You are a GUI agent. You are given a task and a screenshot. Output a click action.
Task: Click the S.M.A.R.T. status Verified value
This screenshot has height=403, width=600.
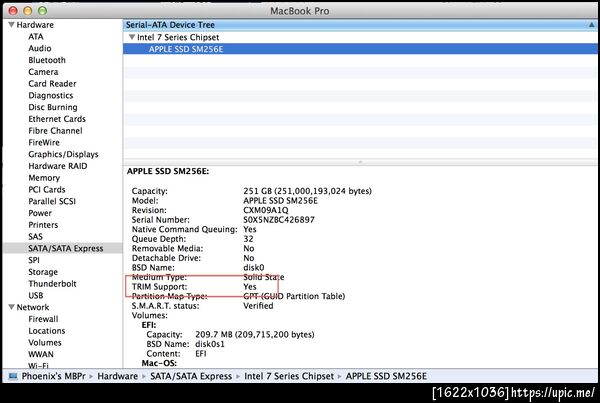(x=258, y=306)
